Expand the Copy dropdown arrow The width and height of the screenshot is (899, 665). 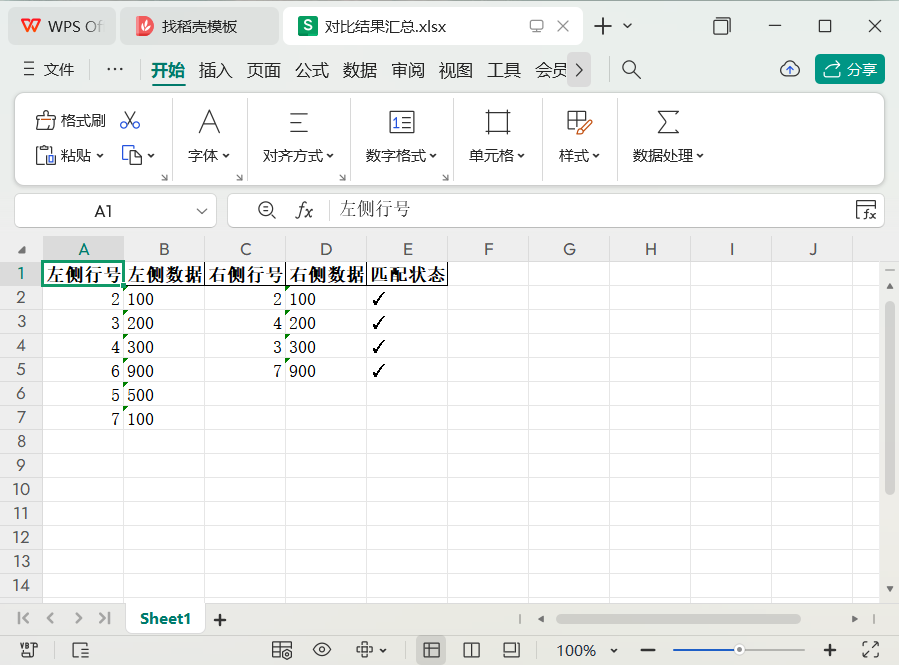151,155
